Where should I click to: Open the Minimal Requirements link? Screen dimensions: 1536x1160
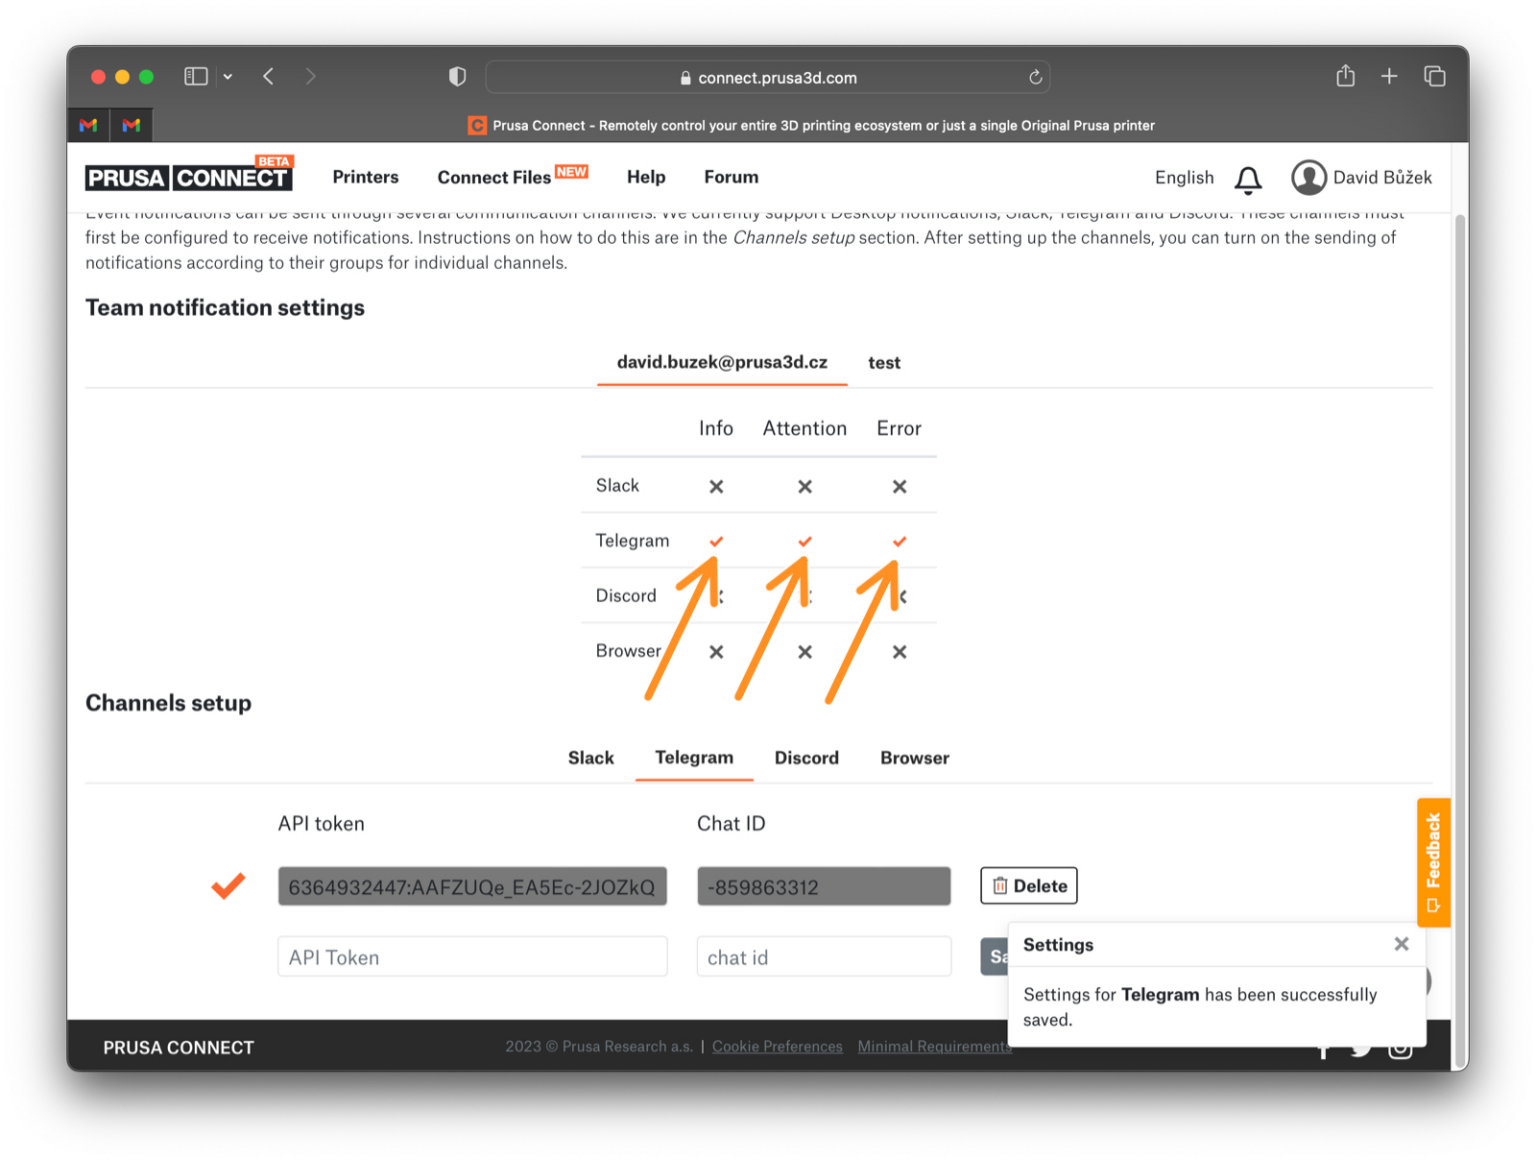(x=935, y=1046)
